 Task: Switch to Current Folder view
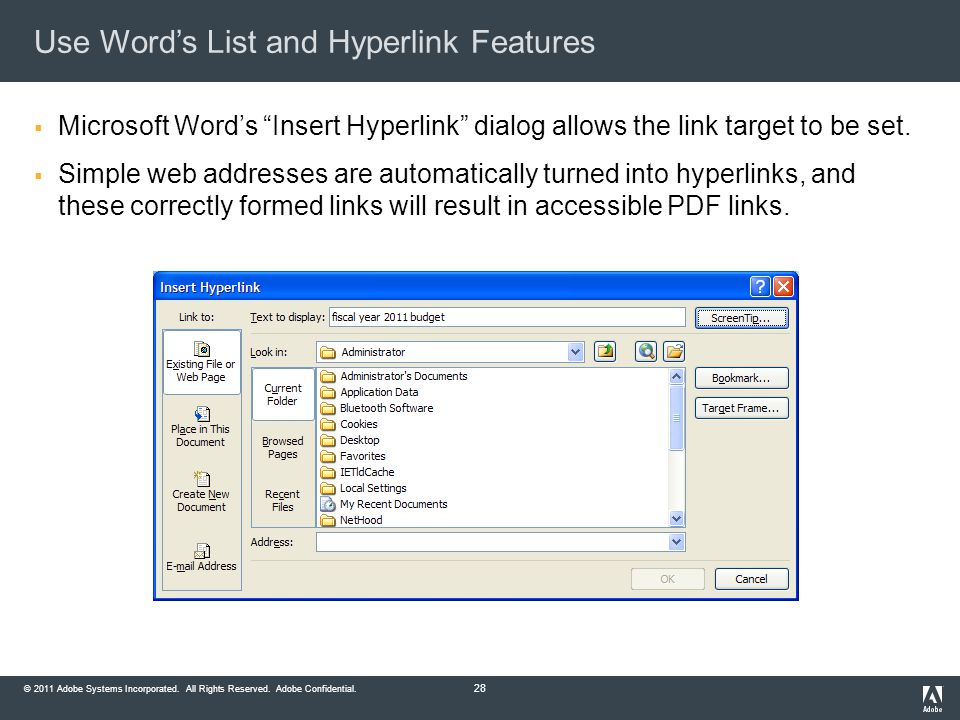pyautogui.click(x=283, y=394)
